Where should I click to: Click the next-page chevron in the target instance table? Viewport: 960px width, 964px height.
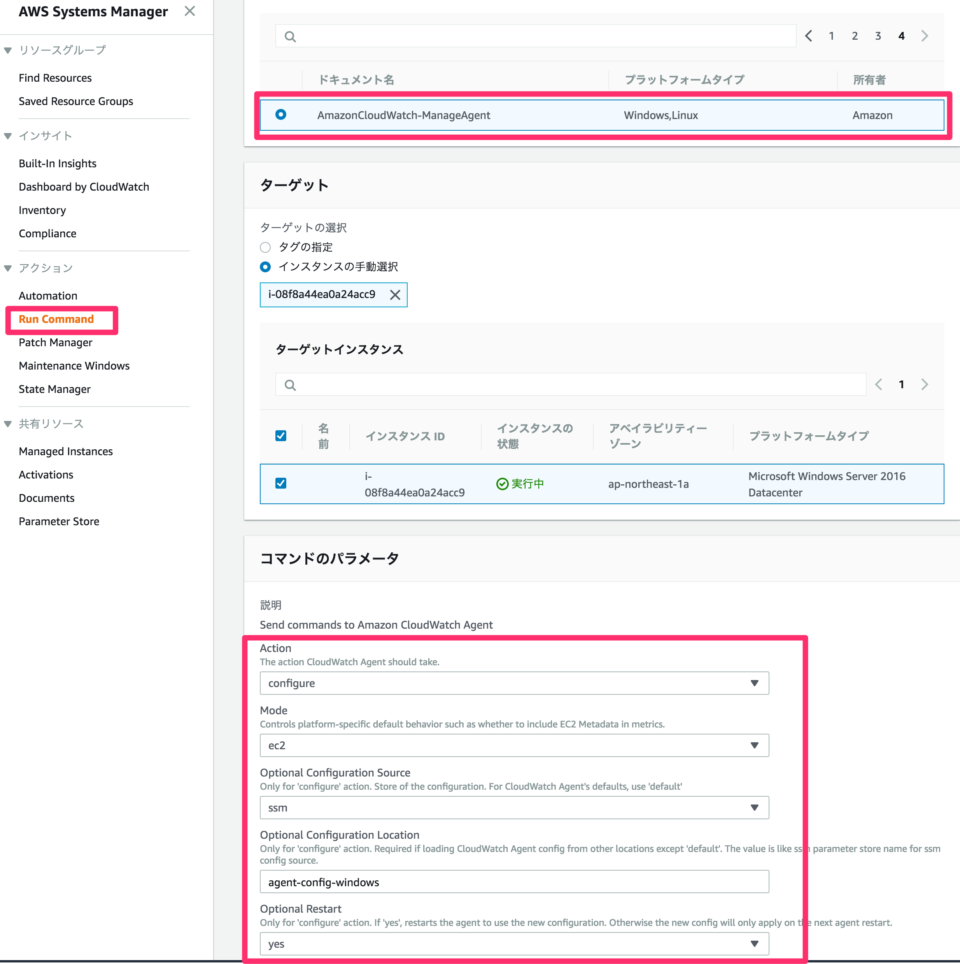[x=924, y=383]
